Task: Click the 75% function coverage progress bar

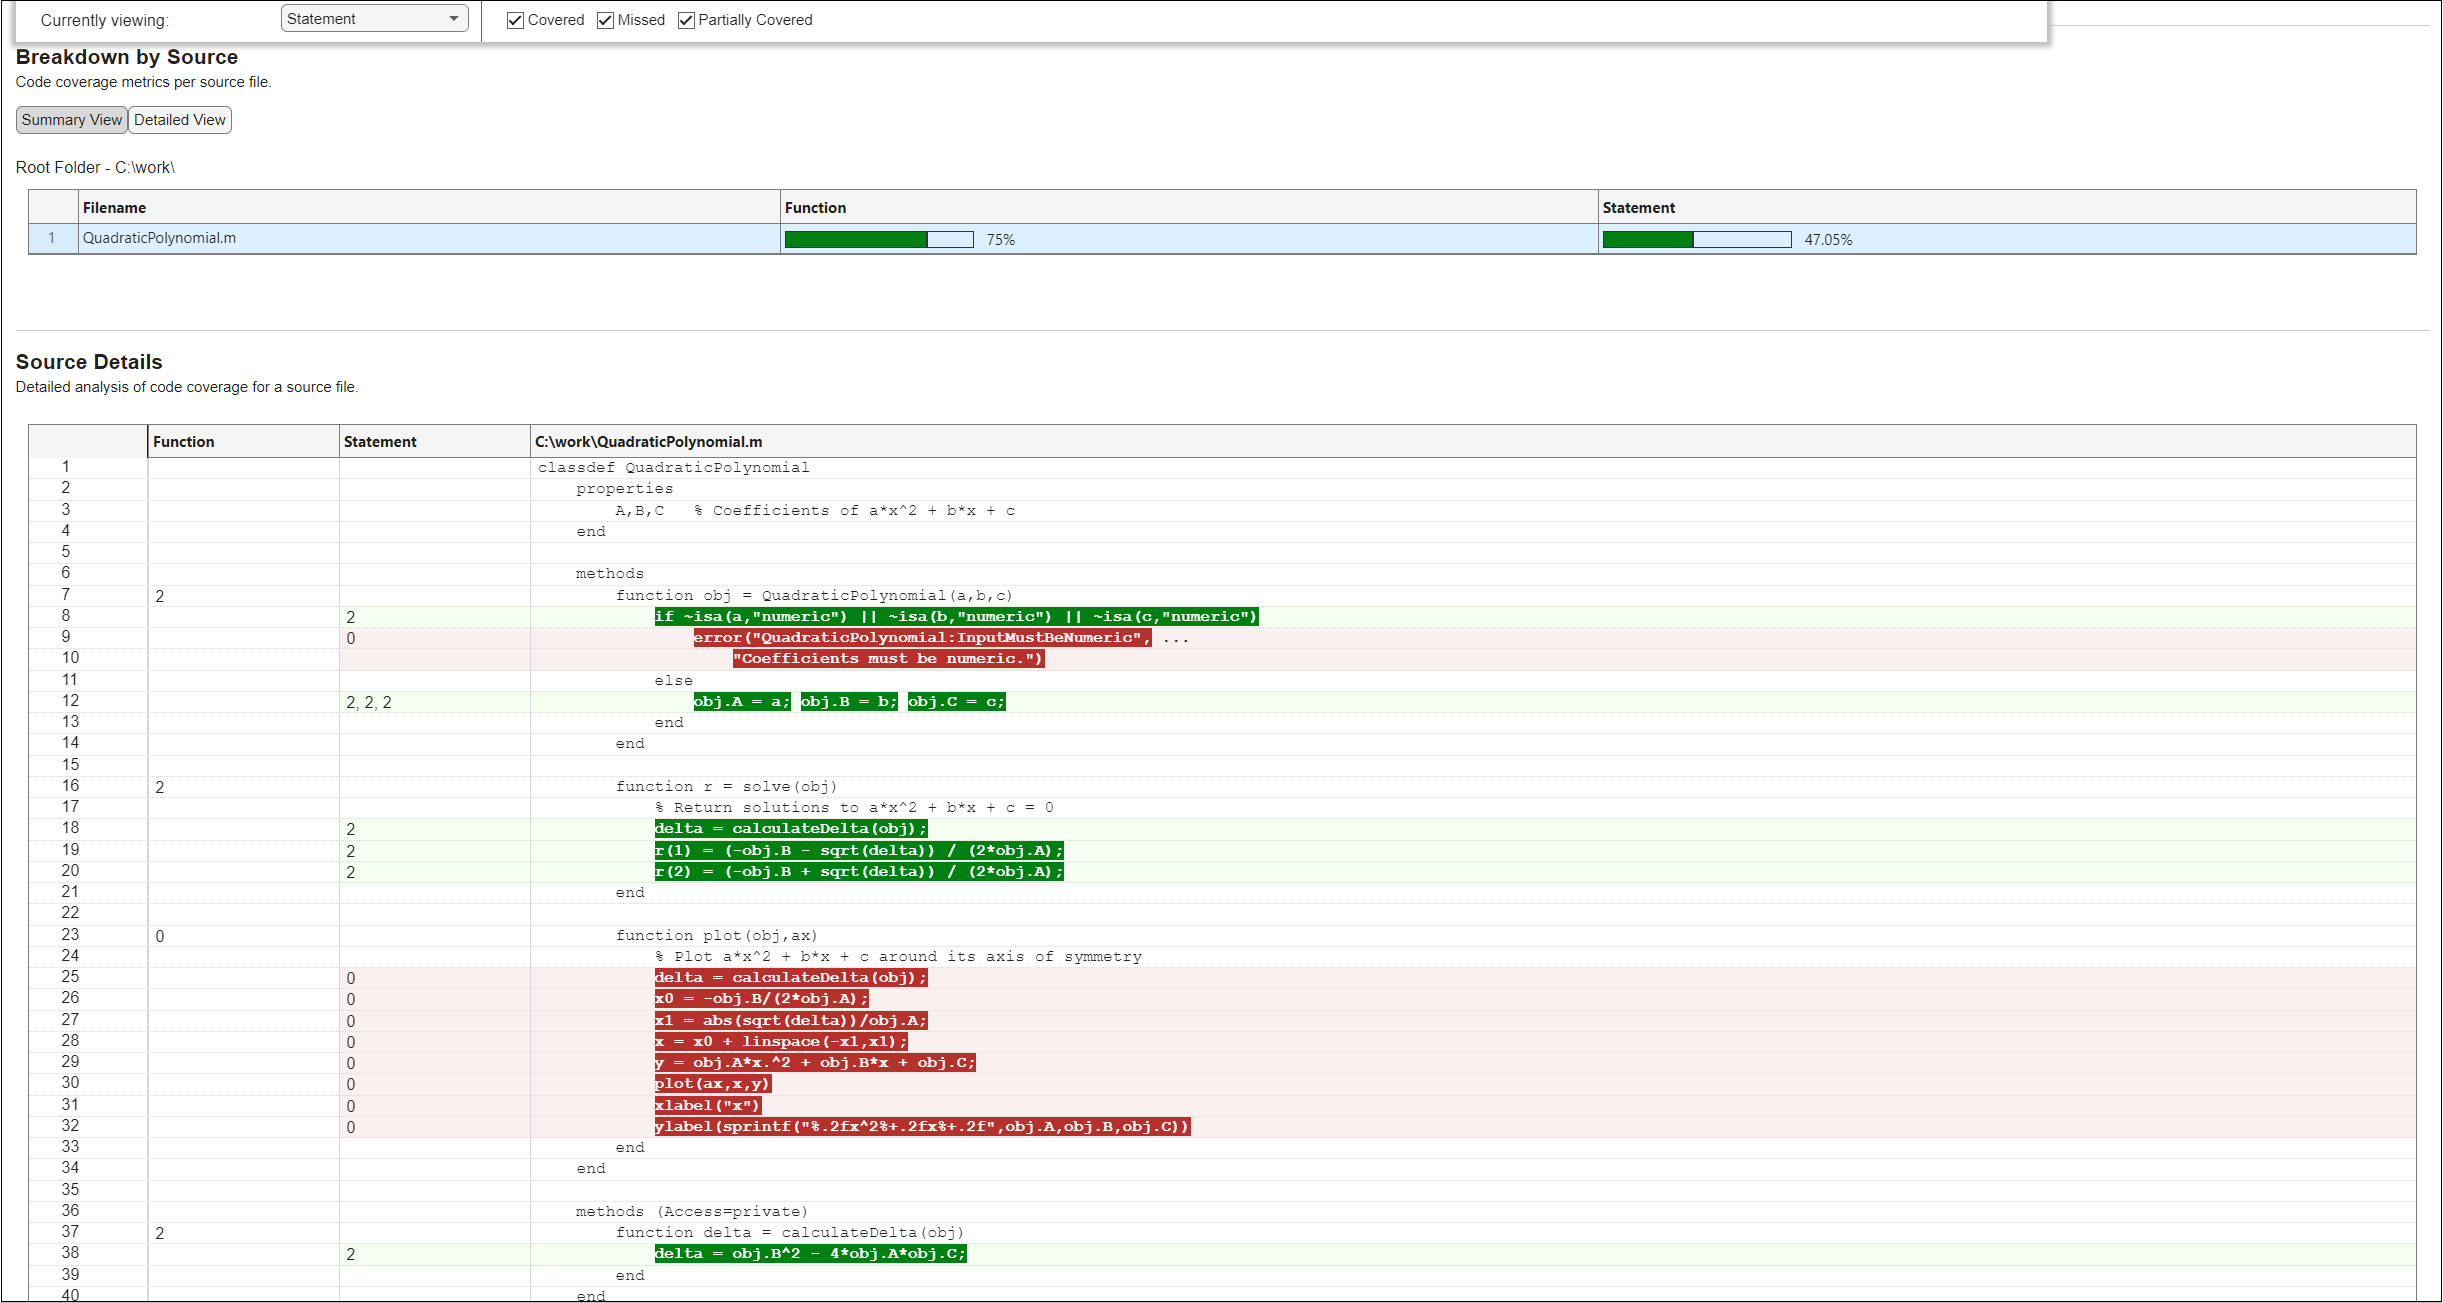Action: click(x=879, y=239)
